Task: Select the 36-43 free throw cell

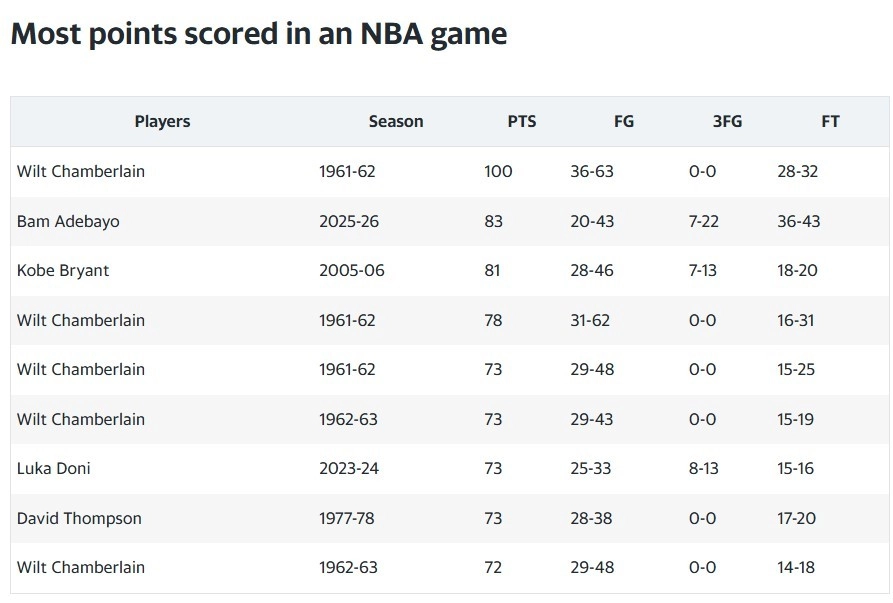Action: tap(799, 221)
